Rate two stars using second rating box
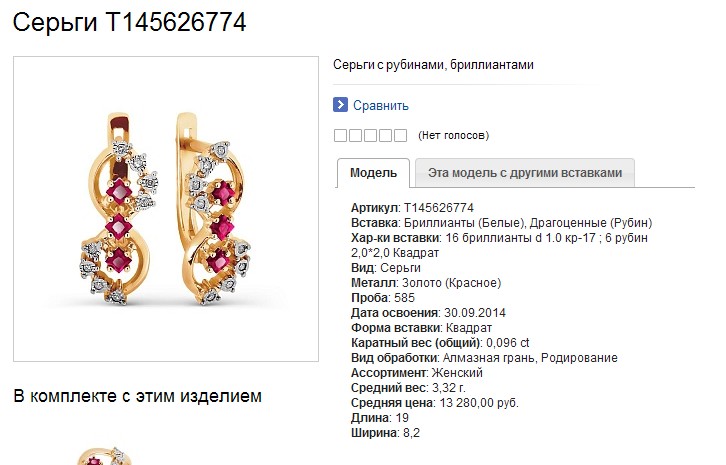The height and width of the screenshot is (465, 726). coord(356,135)
